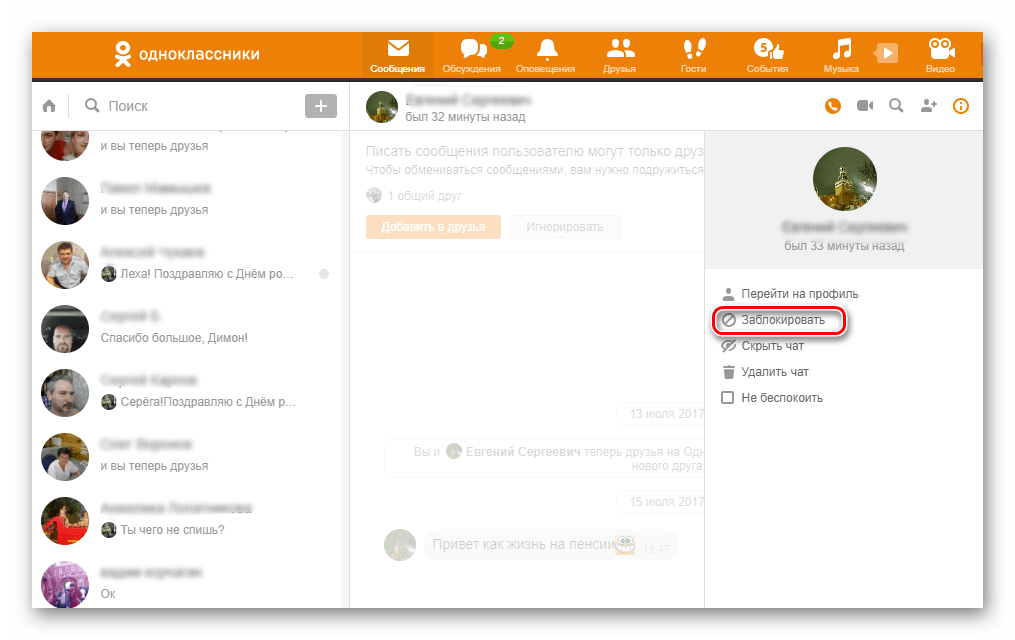This screenshot has width=1015, height=640.
Task: Open the События tab
Action: tap(768, 56)
